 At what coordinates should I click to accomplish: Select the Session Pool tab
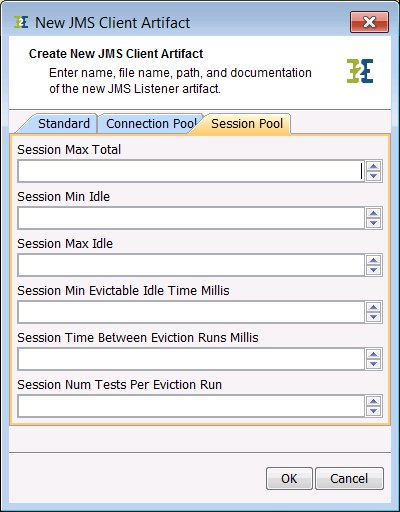(x=247, y=124)
